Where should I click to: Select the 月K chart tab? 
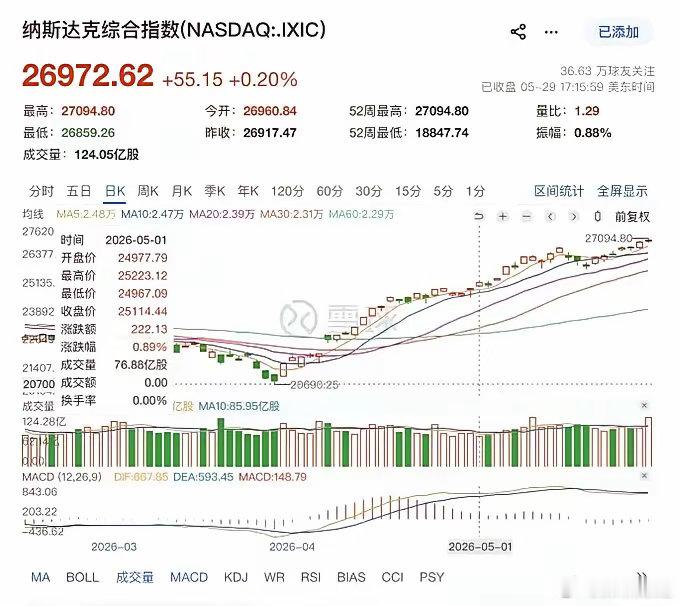coord(181,191)
